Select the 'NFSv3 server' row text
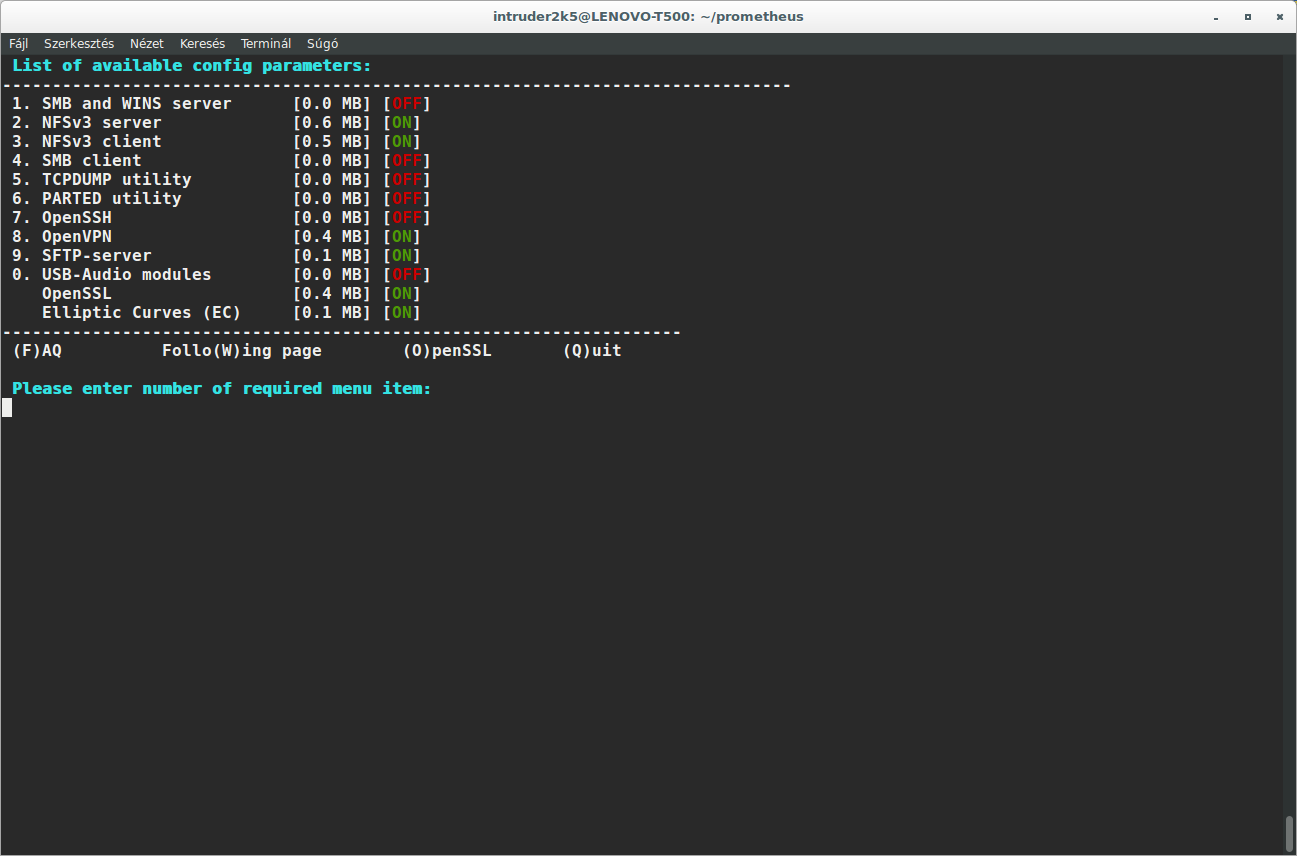Viewport: 1297px width, 856px height. pyautogui.click(x=101, y=123)
